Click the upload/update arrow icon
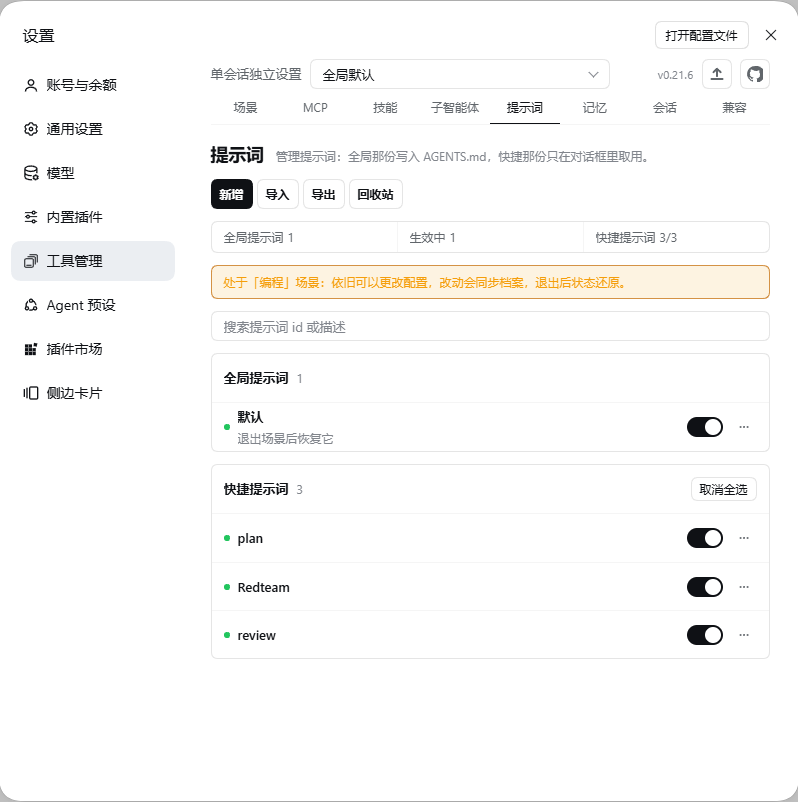Viewport: 798px width, 802px height. pyautogui.click(x=717, y=75)
